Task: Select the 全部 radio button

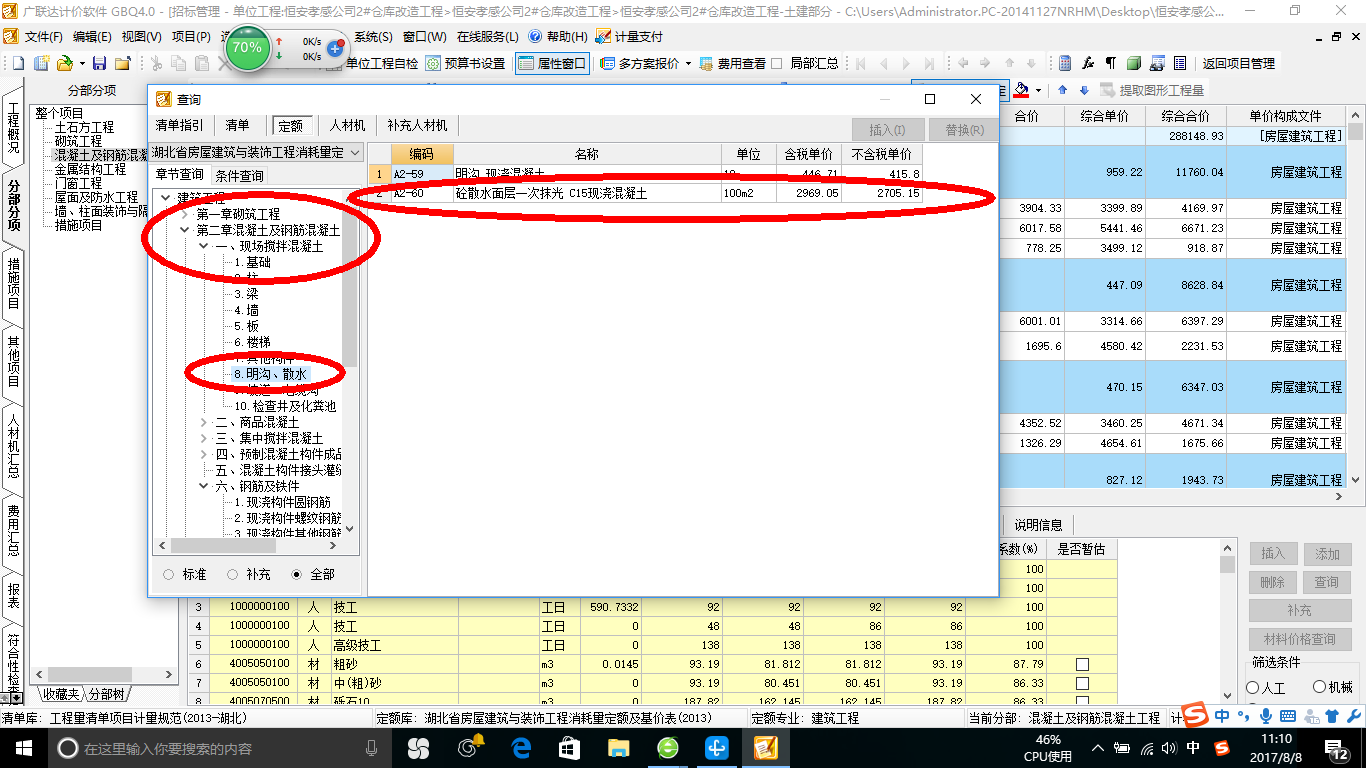Action: click(296, 575)
